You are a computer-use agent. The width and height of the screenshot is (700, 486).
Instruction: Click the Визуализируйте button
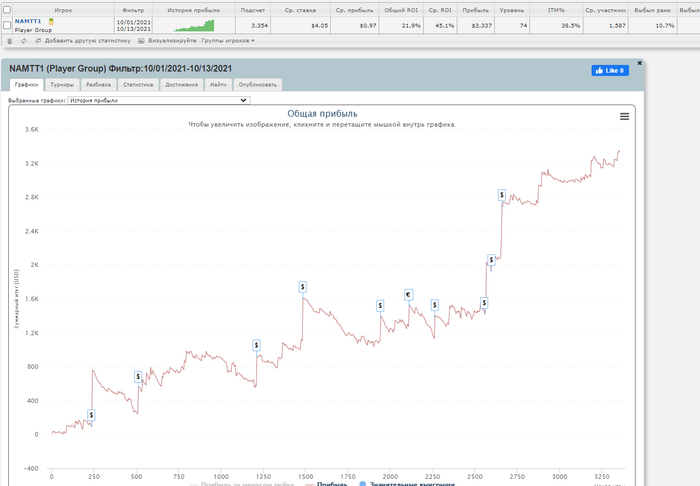click(x=172, y=41)
